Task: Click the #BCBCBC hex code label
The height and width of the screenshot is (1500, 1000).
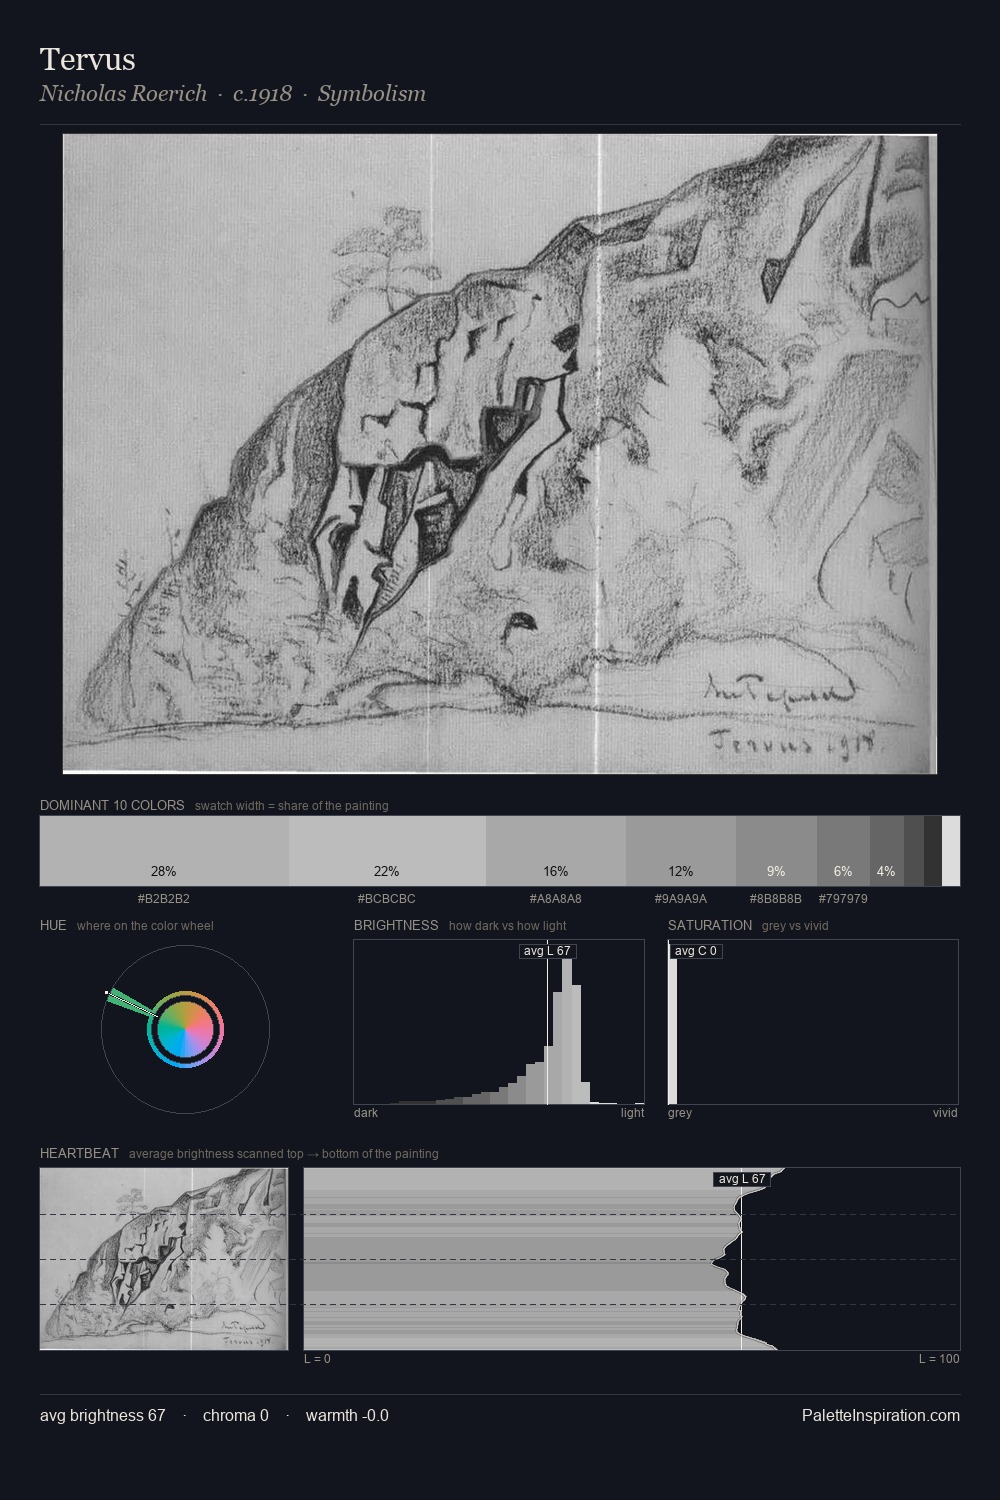Action: click(387, 899)
